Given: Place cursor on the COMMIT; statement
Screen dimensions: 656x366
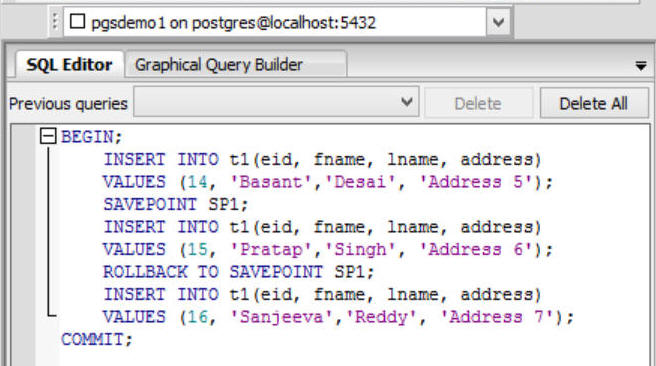Looking at the screenshot, I should (97, 339).
